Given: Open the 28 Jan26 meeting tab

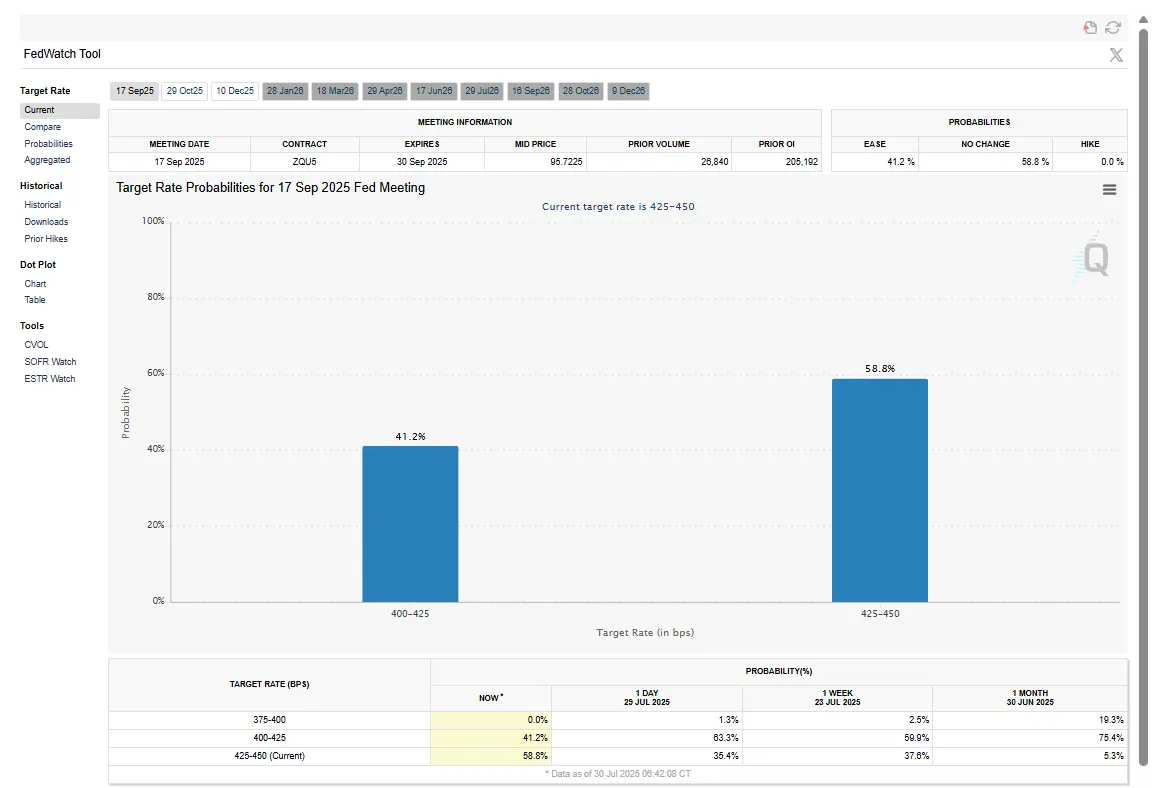Looking at the screenshot, I should (285, 91).
